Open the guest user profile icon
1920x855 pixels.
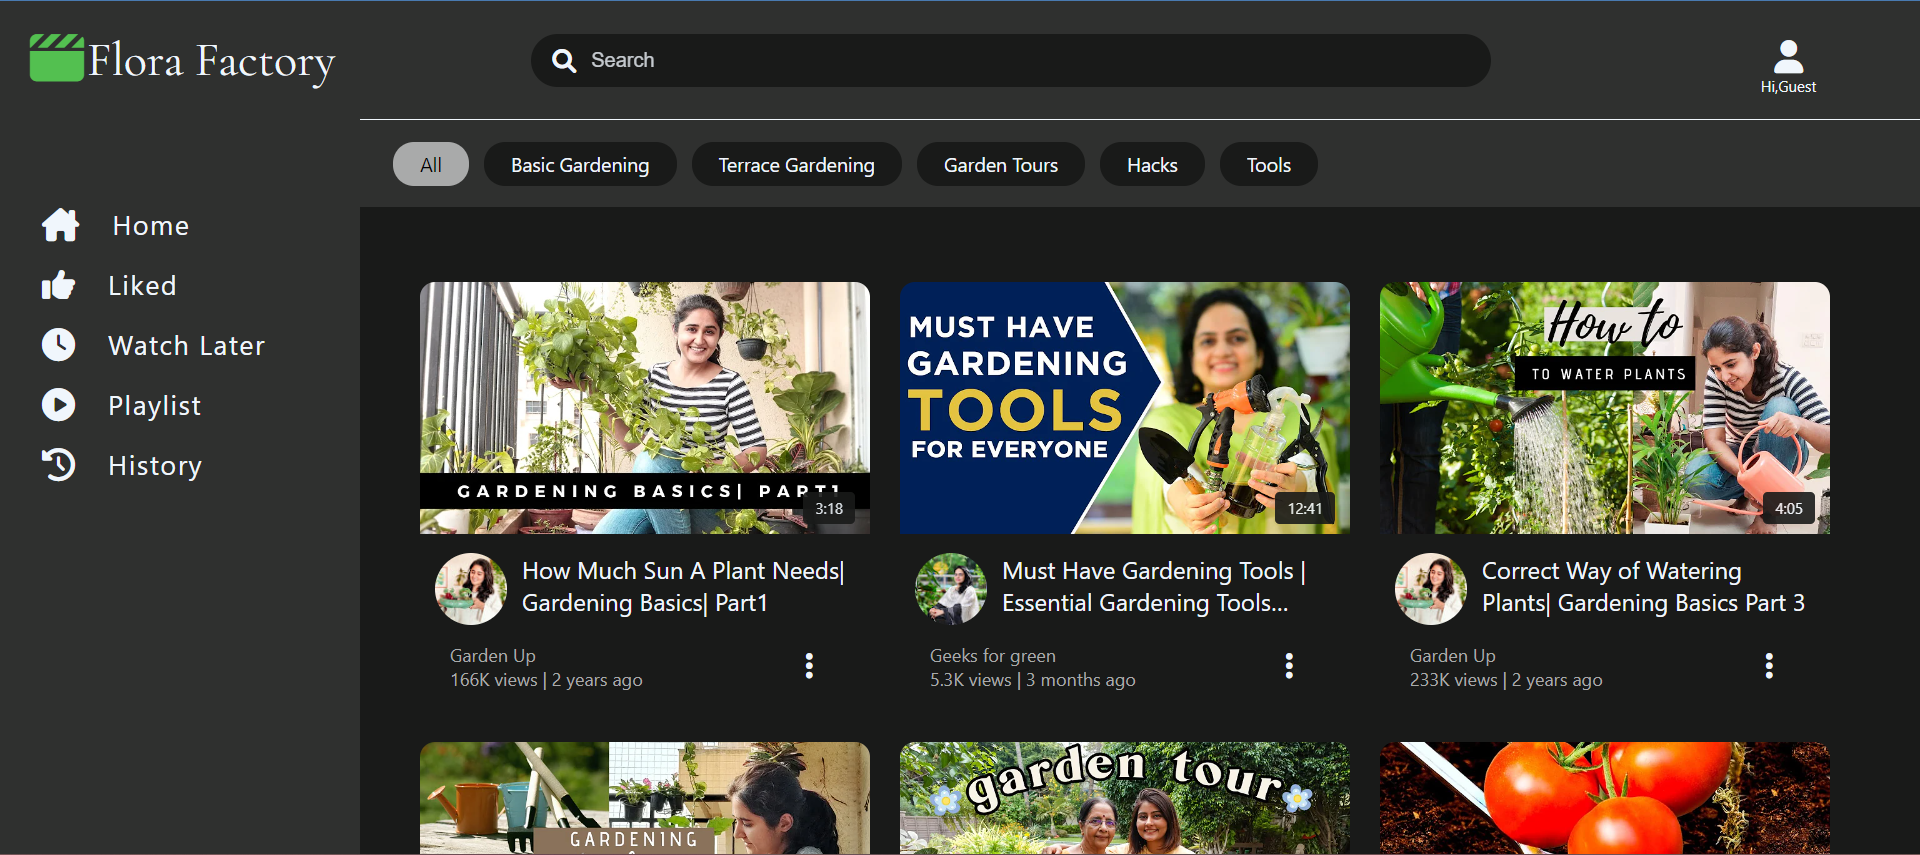point(1788,56)
